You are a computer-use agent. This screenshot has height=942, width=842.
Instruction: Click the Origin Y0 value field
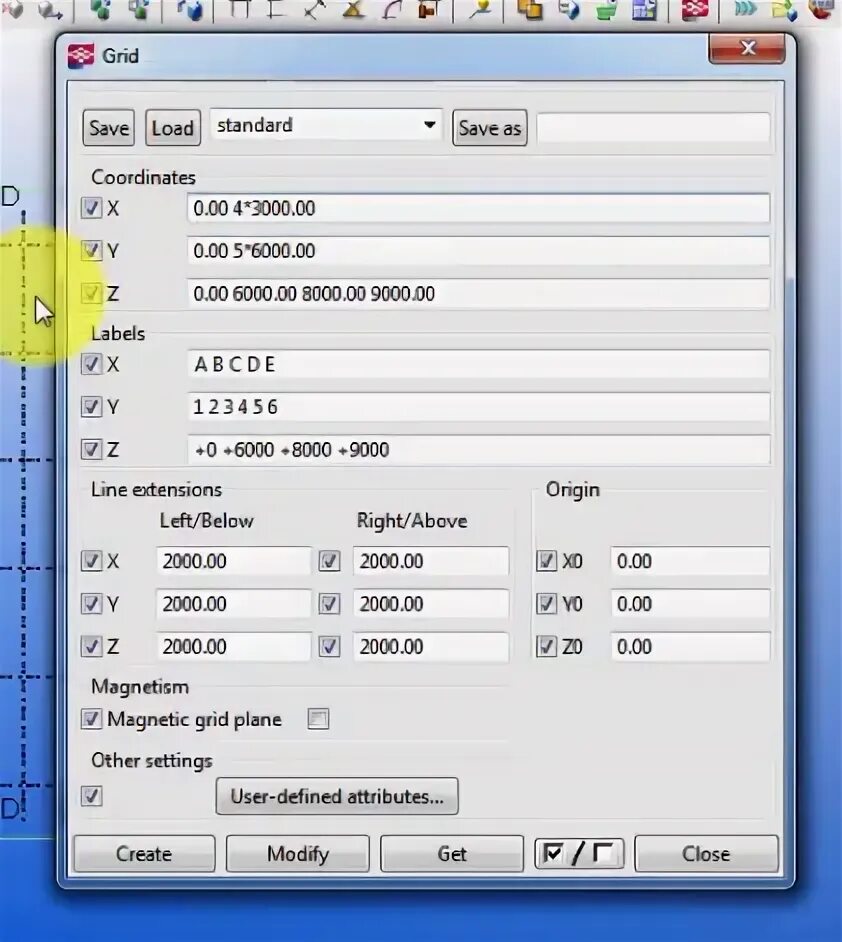(690, 604)
